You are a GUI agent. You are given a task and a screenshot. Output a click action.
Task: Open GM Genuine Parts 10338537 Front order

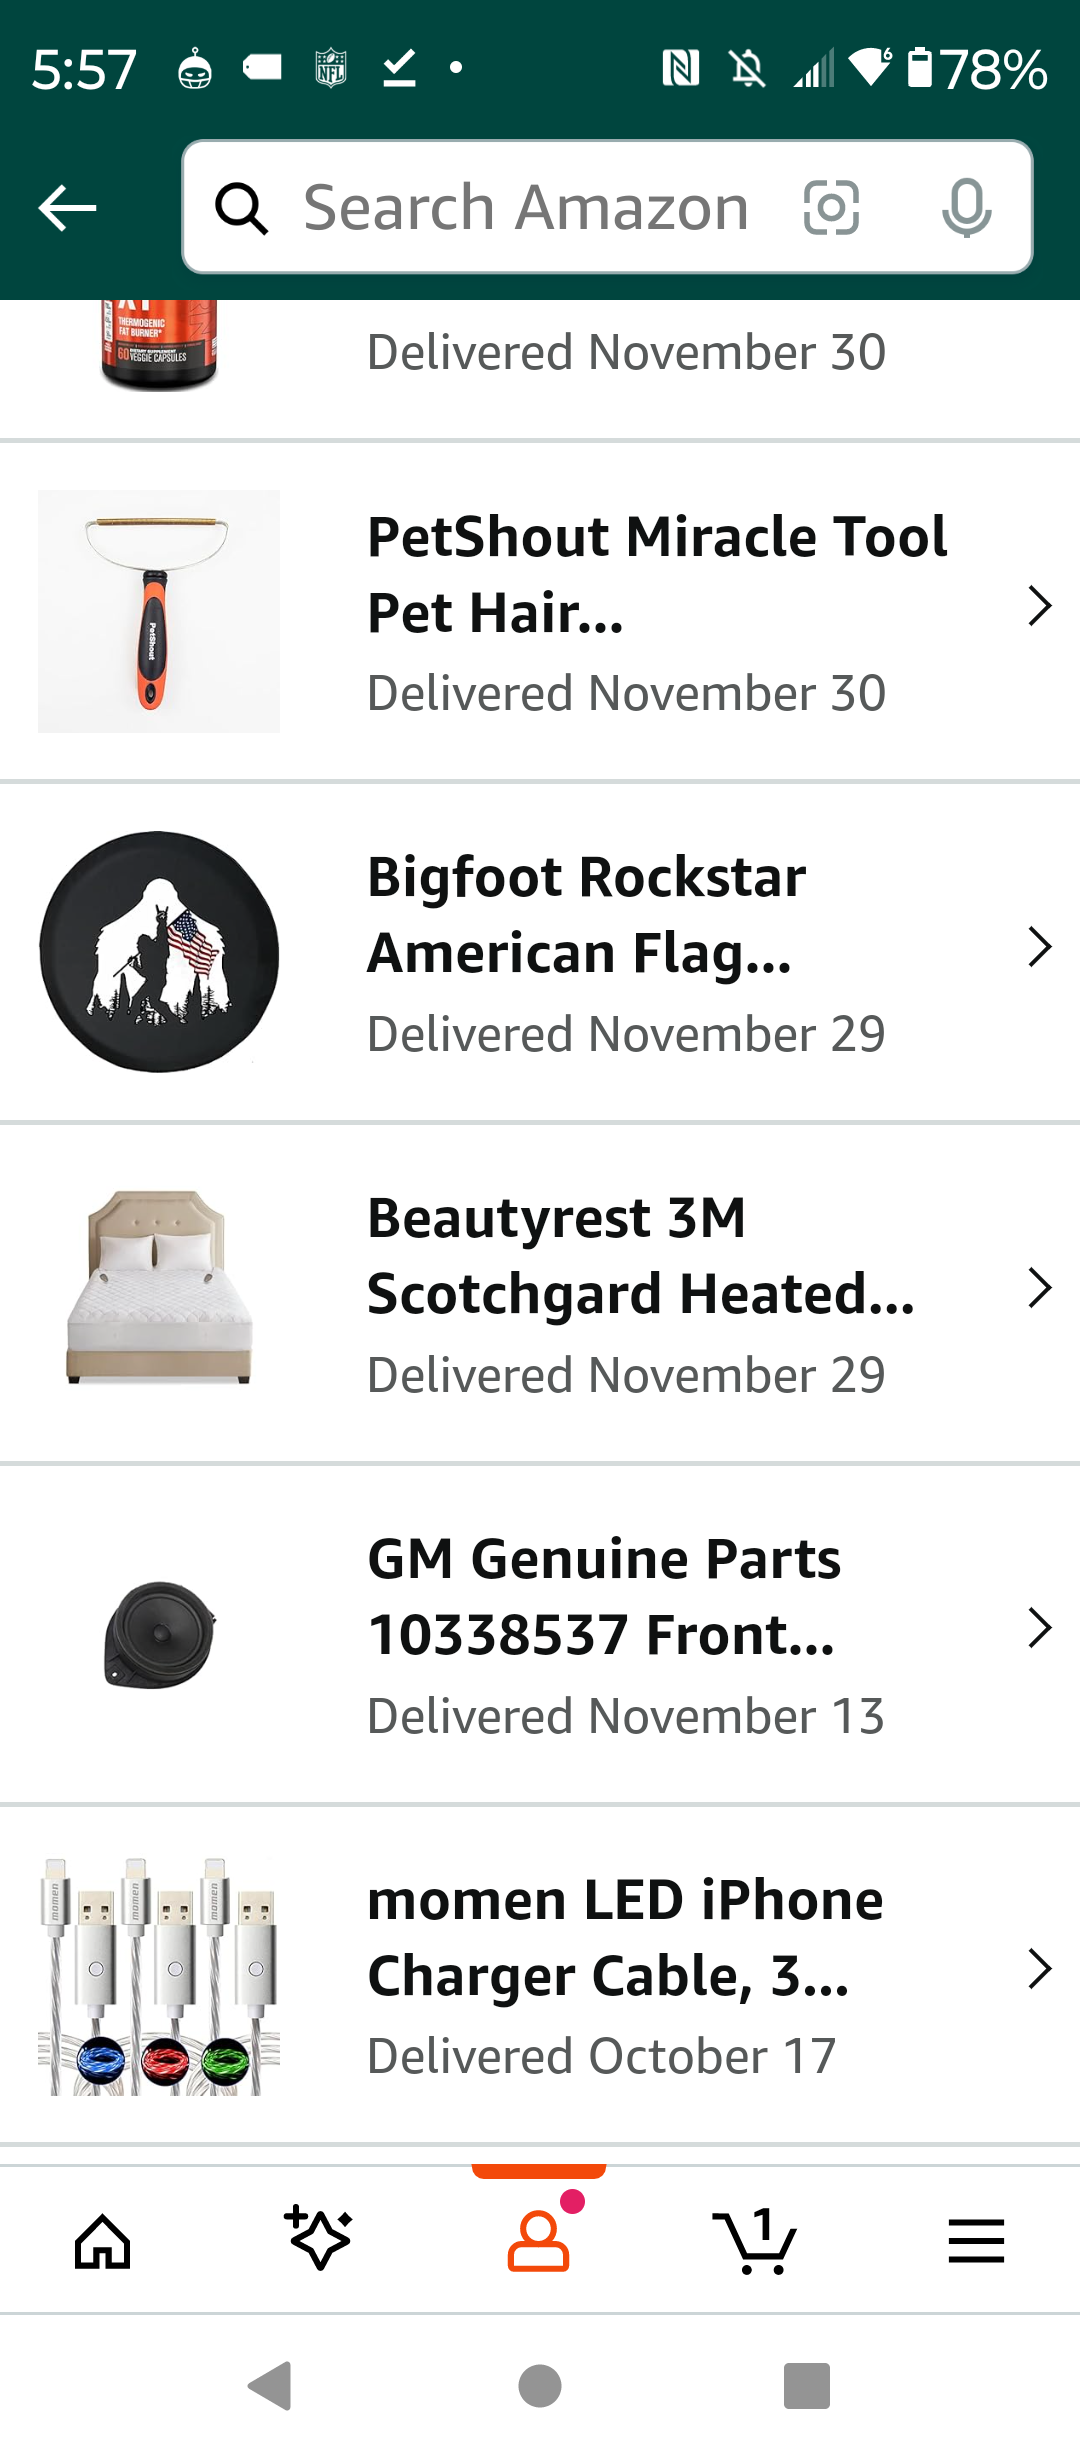(540, 1634)
